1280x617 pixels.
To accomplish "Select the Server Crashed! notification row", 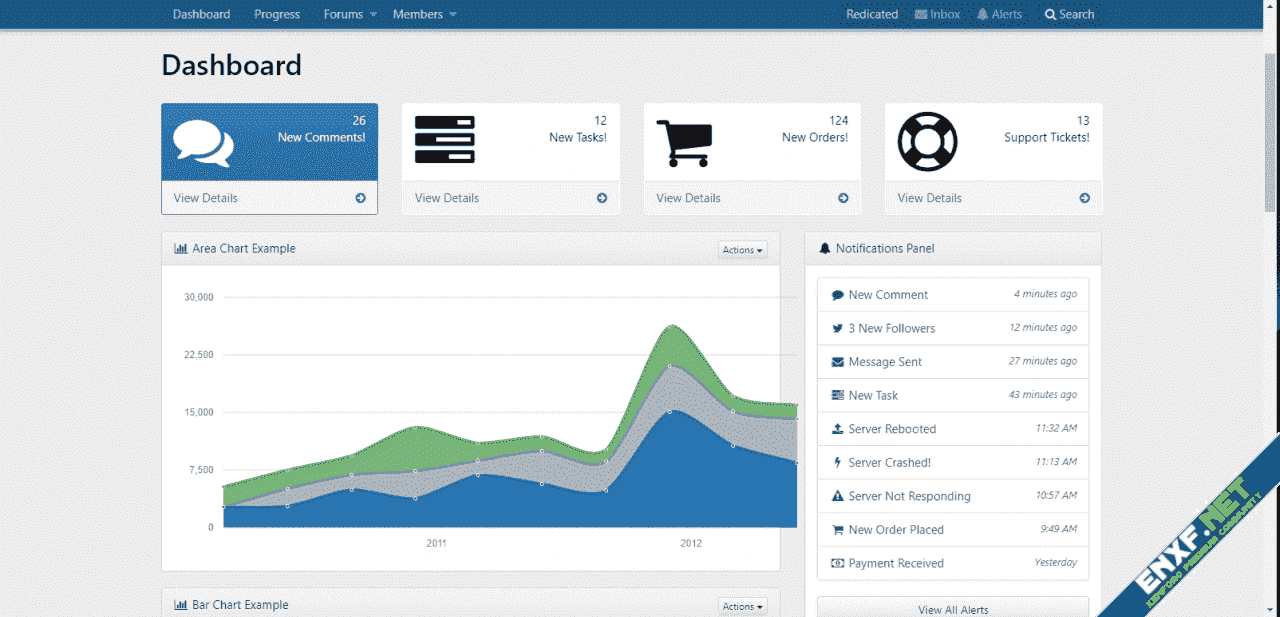I will click(x=952, y=462).
